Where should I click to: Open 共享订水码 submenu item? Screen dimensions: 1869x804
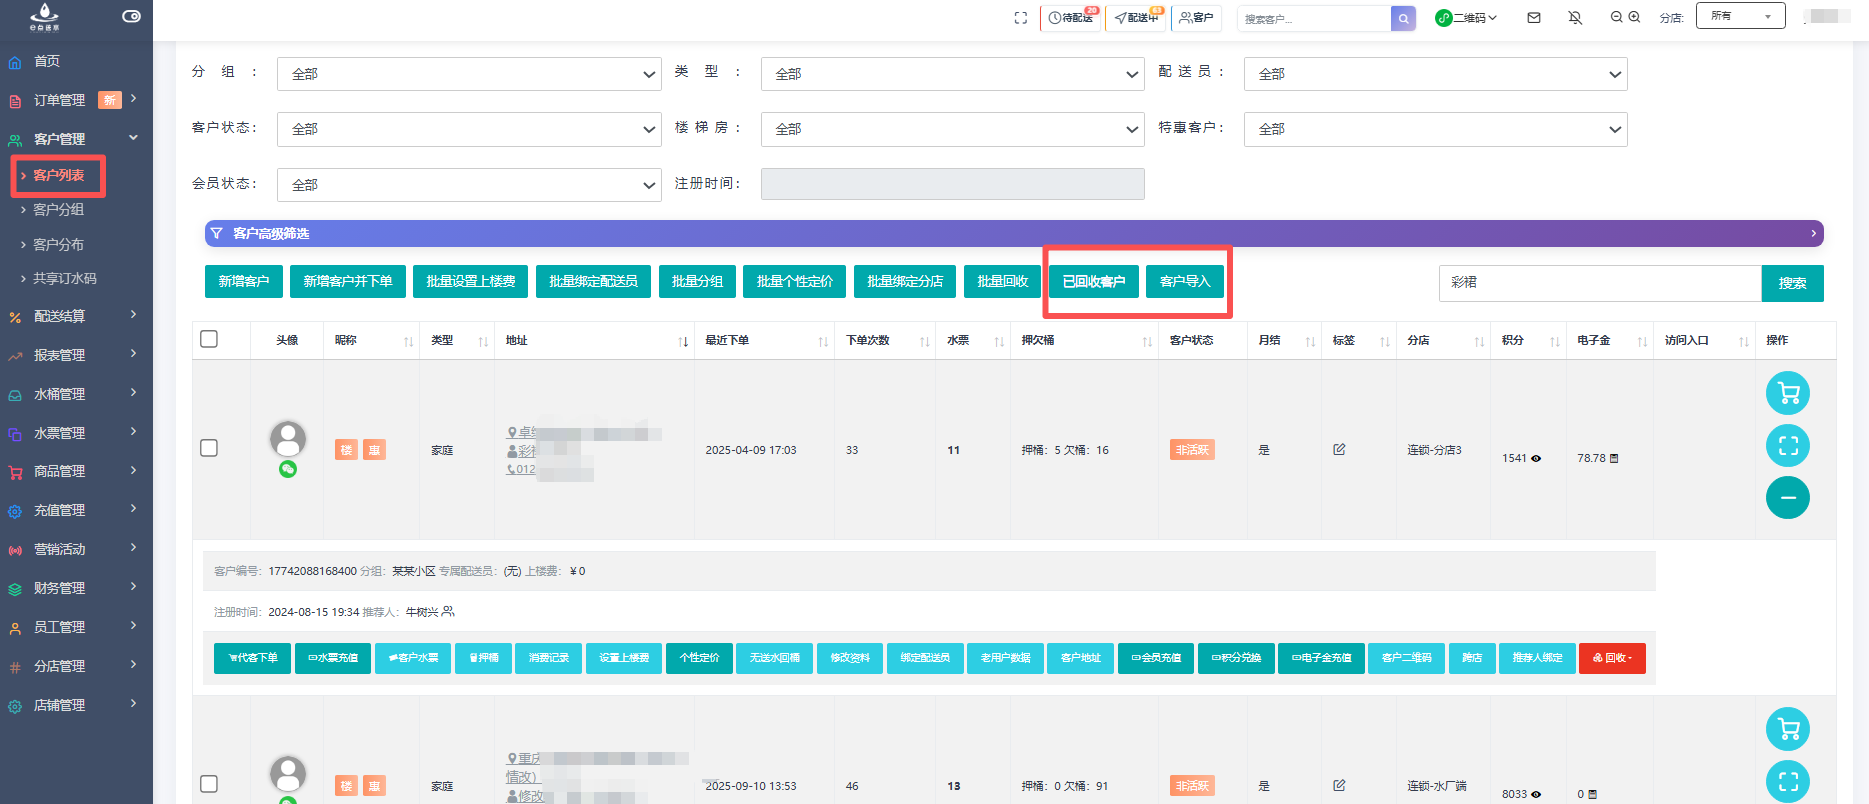(x=65, y=279)
